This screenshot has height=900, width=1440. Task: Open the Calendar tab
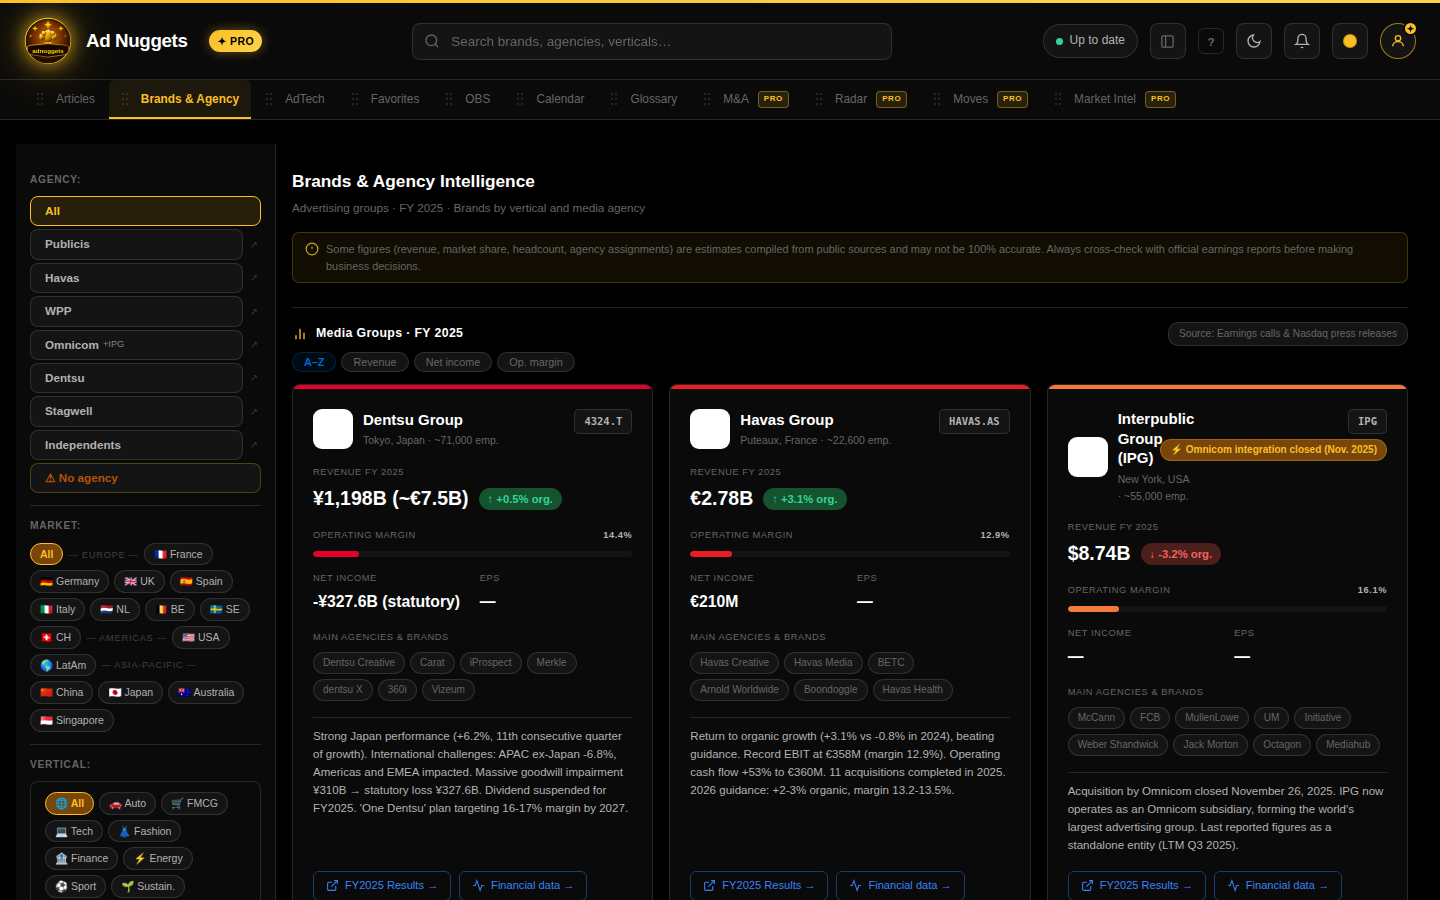coord(550,99)
